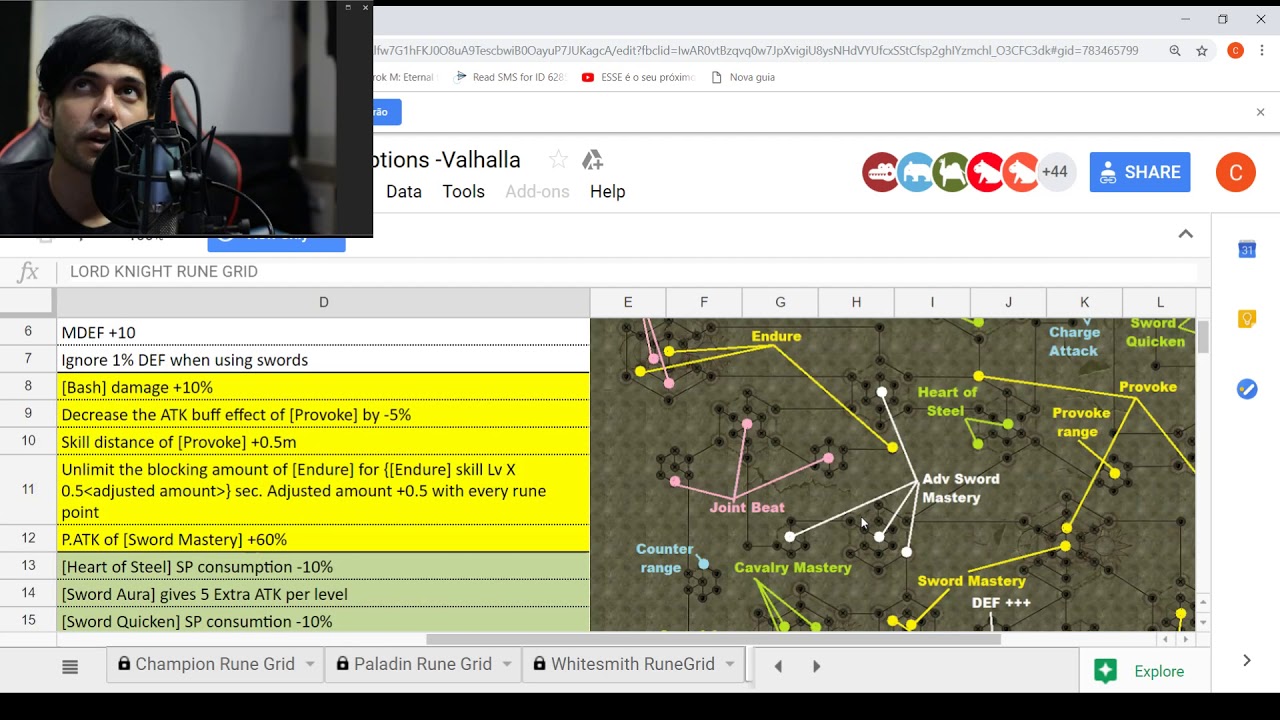This screenshot has height=720, width=1280.
Task: Open the Google Tasks side panel icon
Action: [1247, 389]
